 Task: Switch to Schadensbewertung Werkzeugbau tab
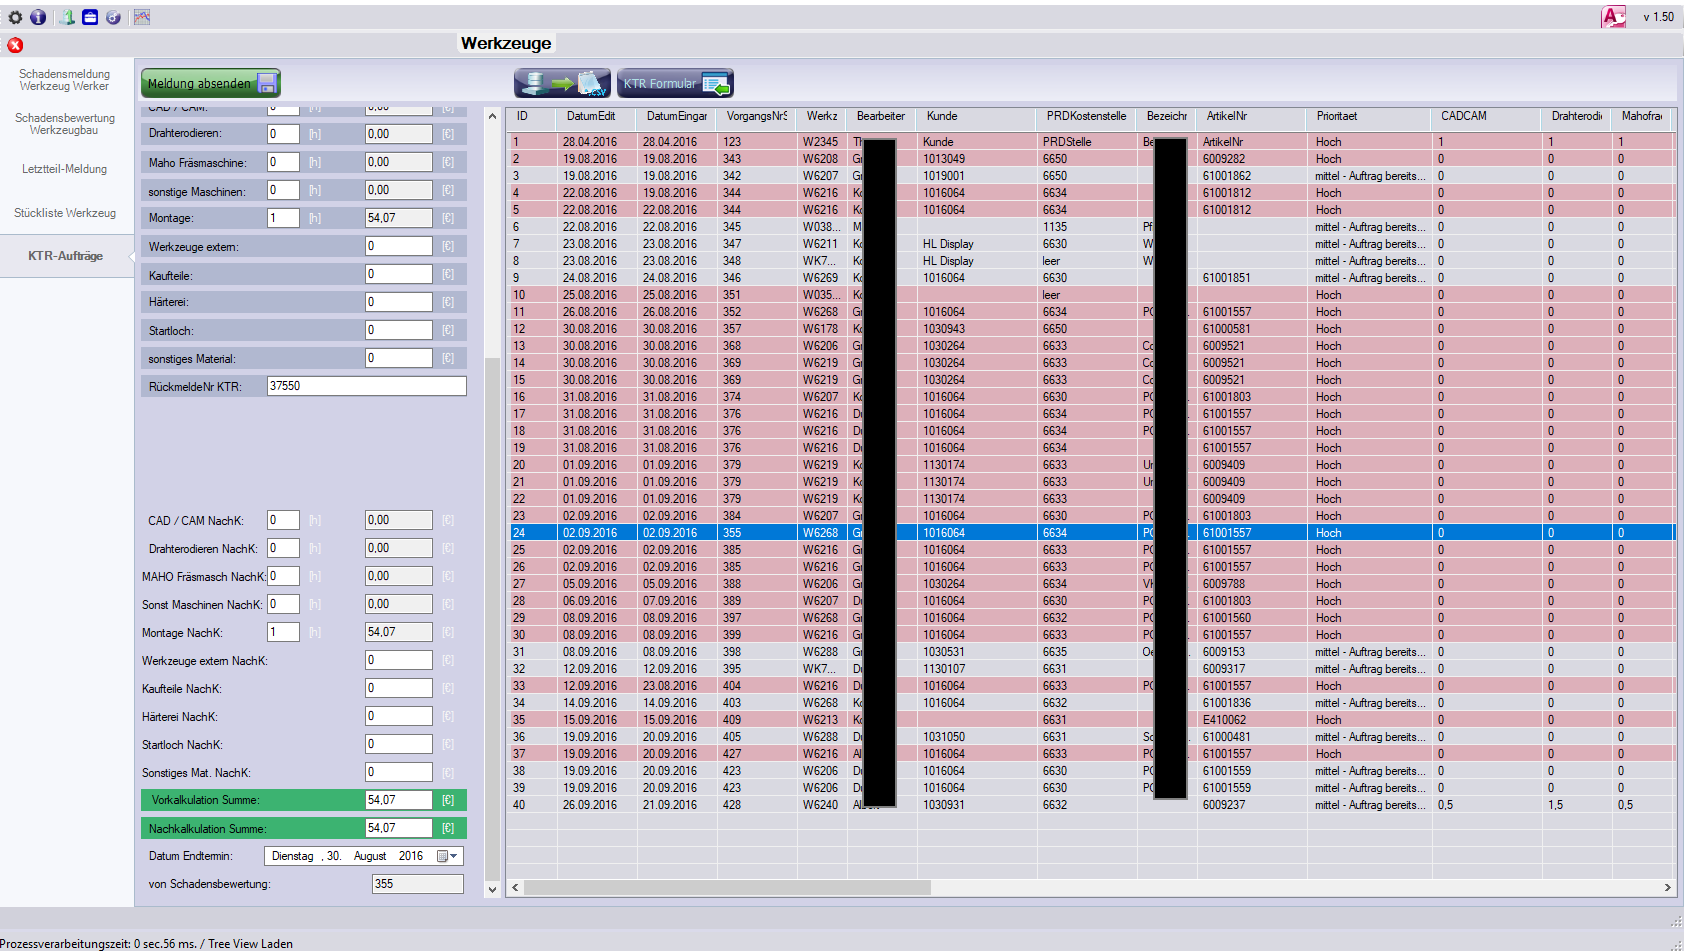[x=65, y=124]
